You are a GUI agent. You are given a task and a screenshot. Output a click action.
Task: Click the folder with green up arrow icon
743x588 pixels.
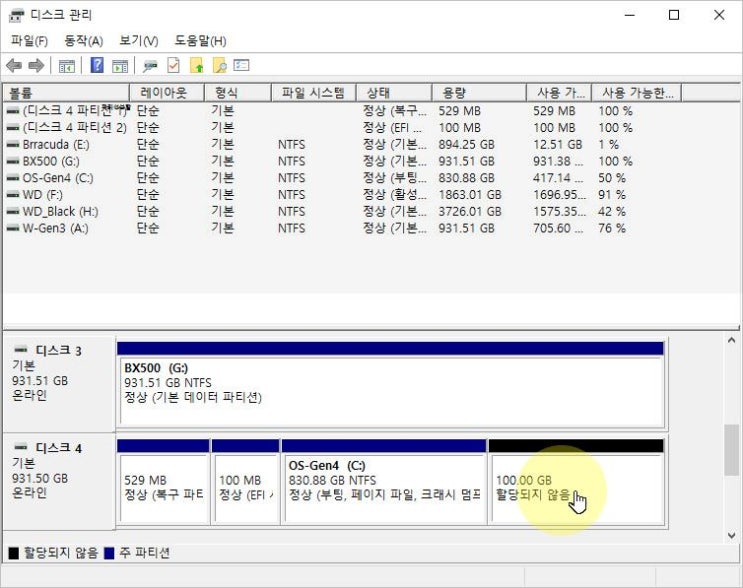197,65
